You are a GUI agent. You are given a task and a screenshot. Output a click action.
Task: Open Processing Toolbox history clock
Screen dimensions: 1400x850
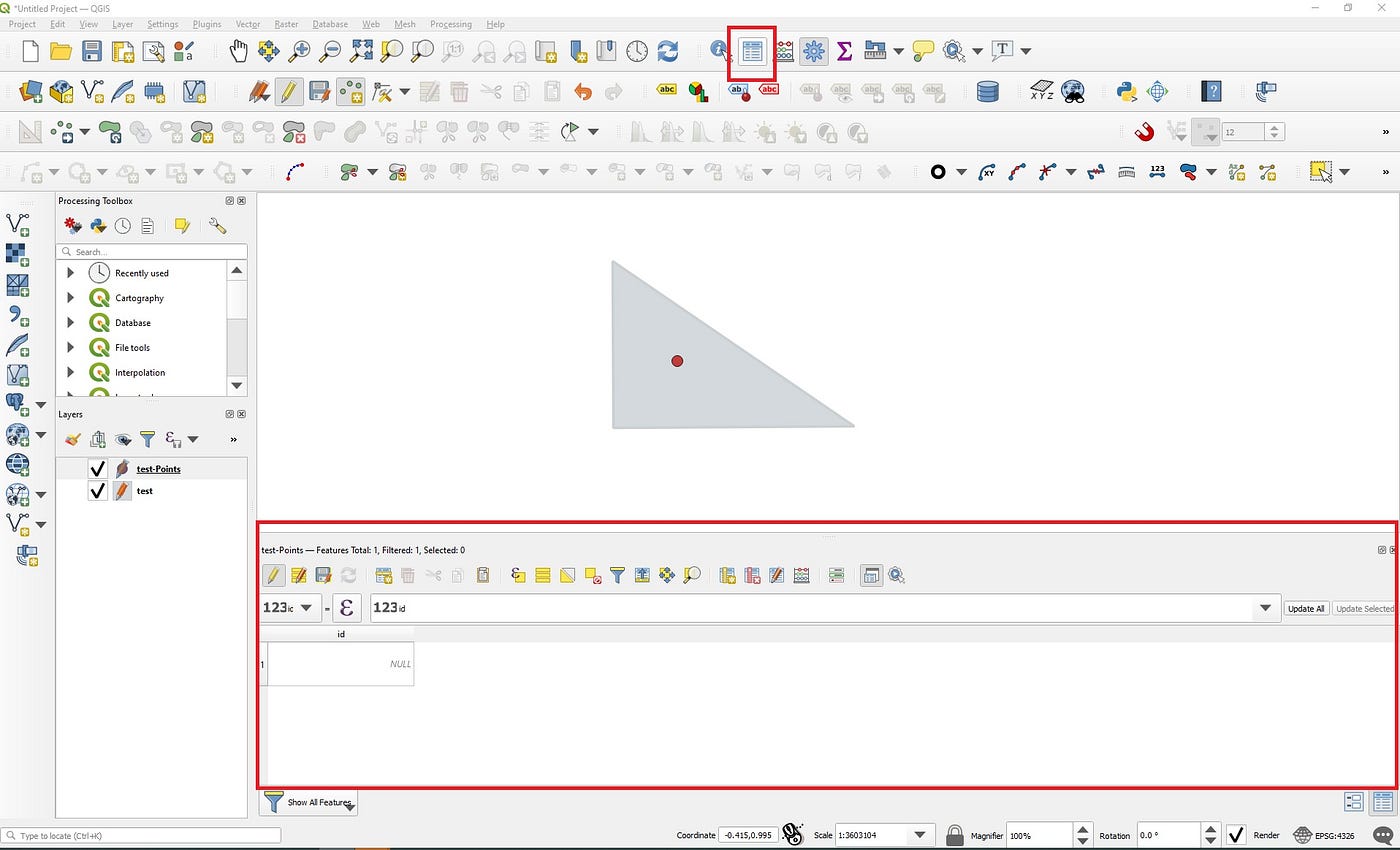[122, 226]
